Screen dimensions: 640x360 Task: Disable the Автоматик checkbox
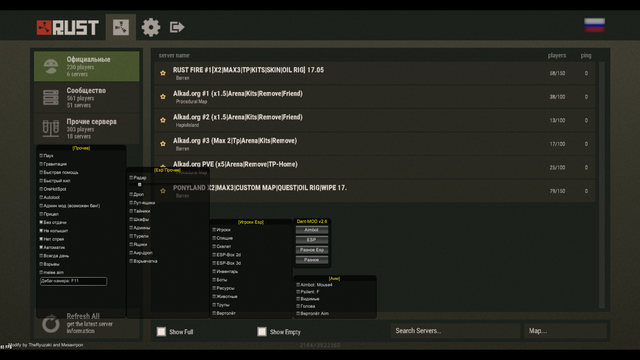pos(41,247)
